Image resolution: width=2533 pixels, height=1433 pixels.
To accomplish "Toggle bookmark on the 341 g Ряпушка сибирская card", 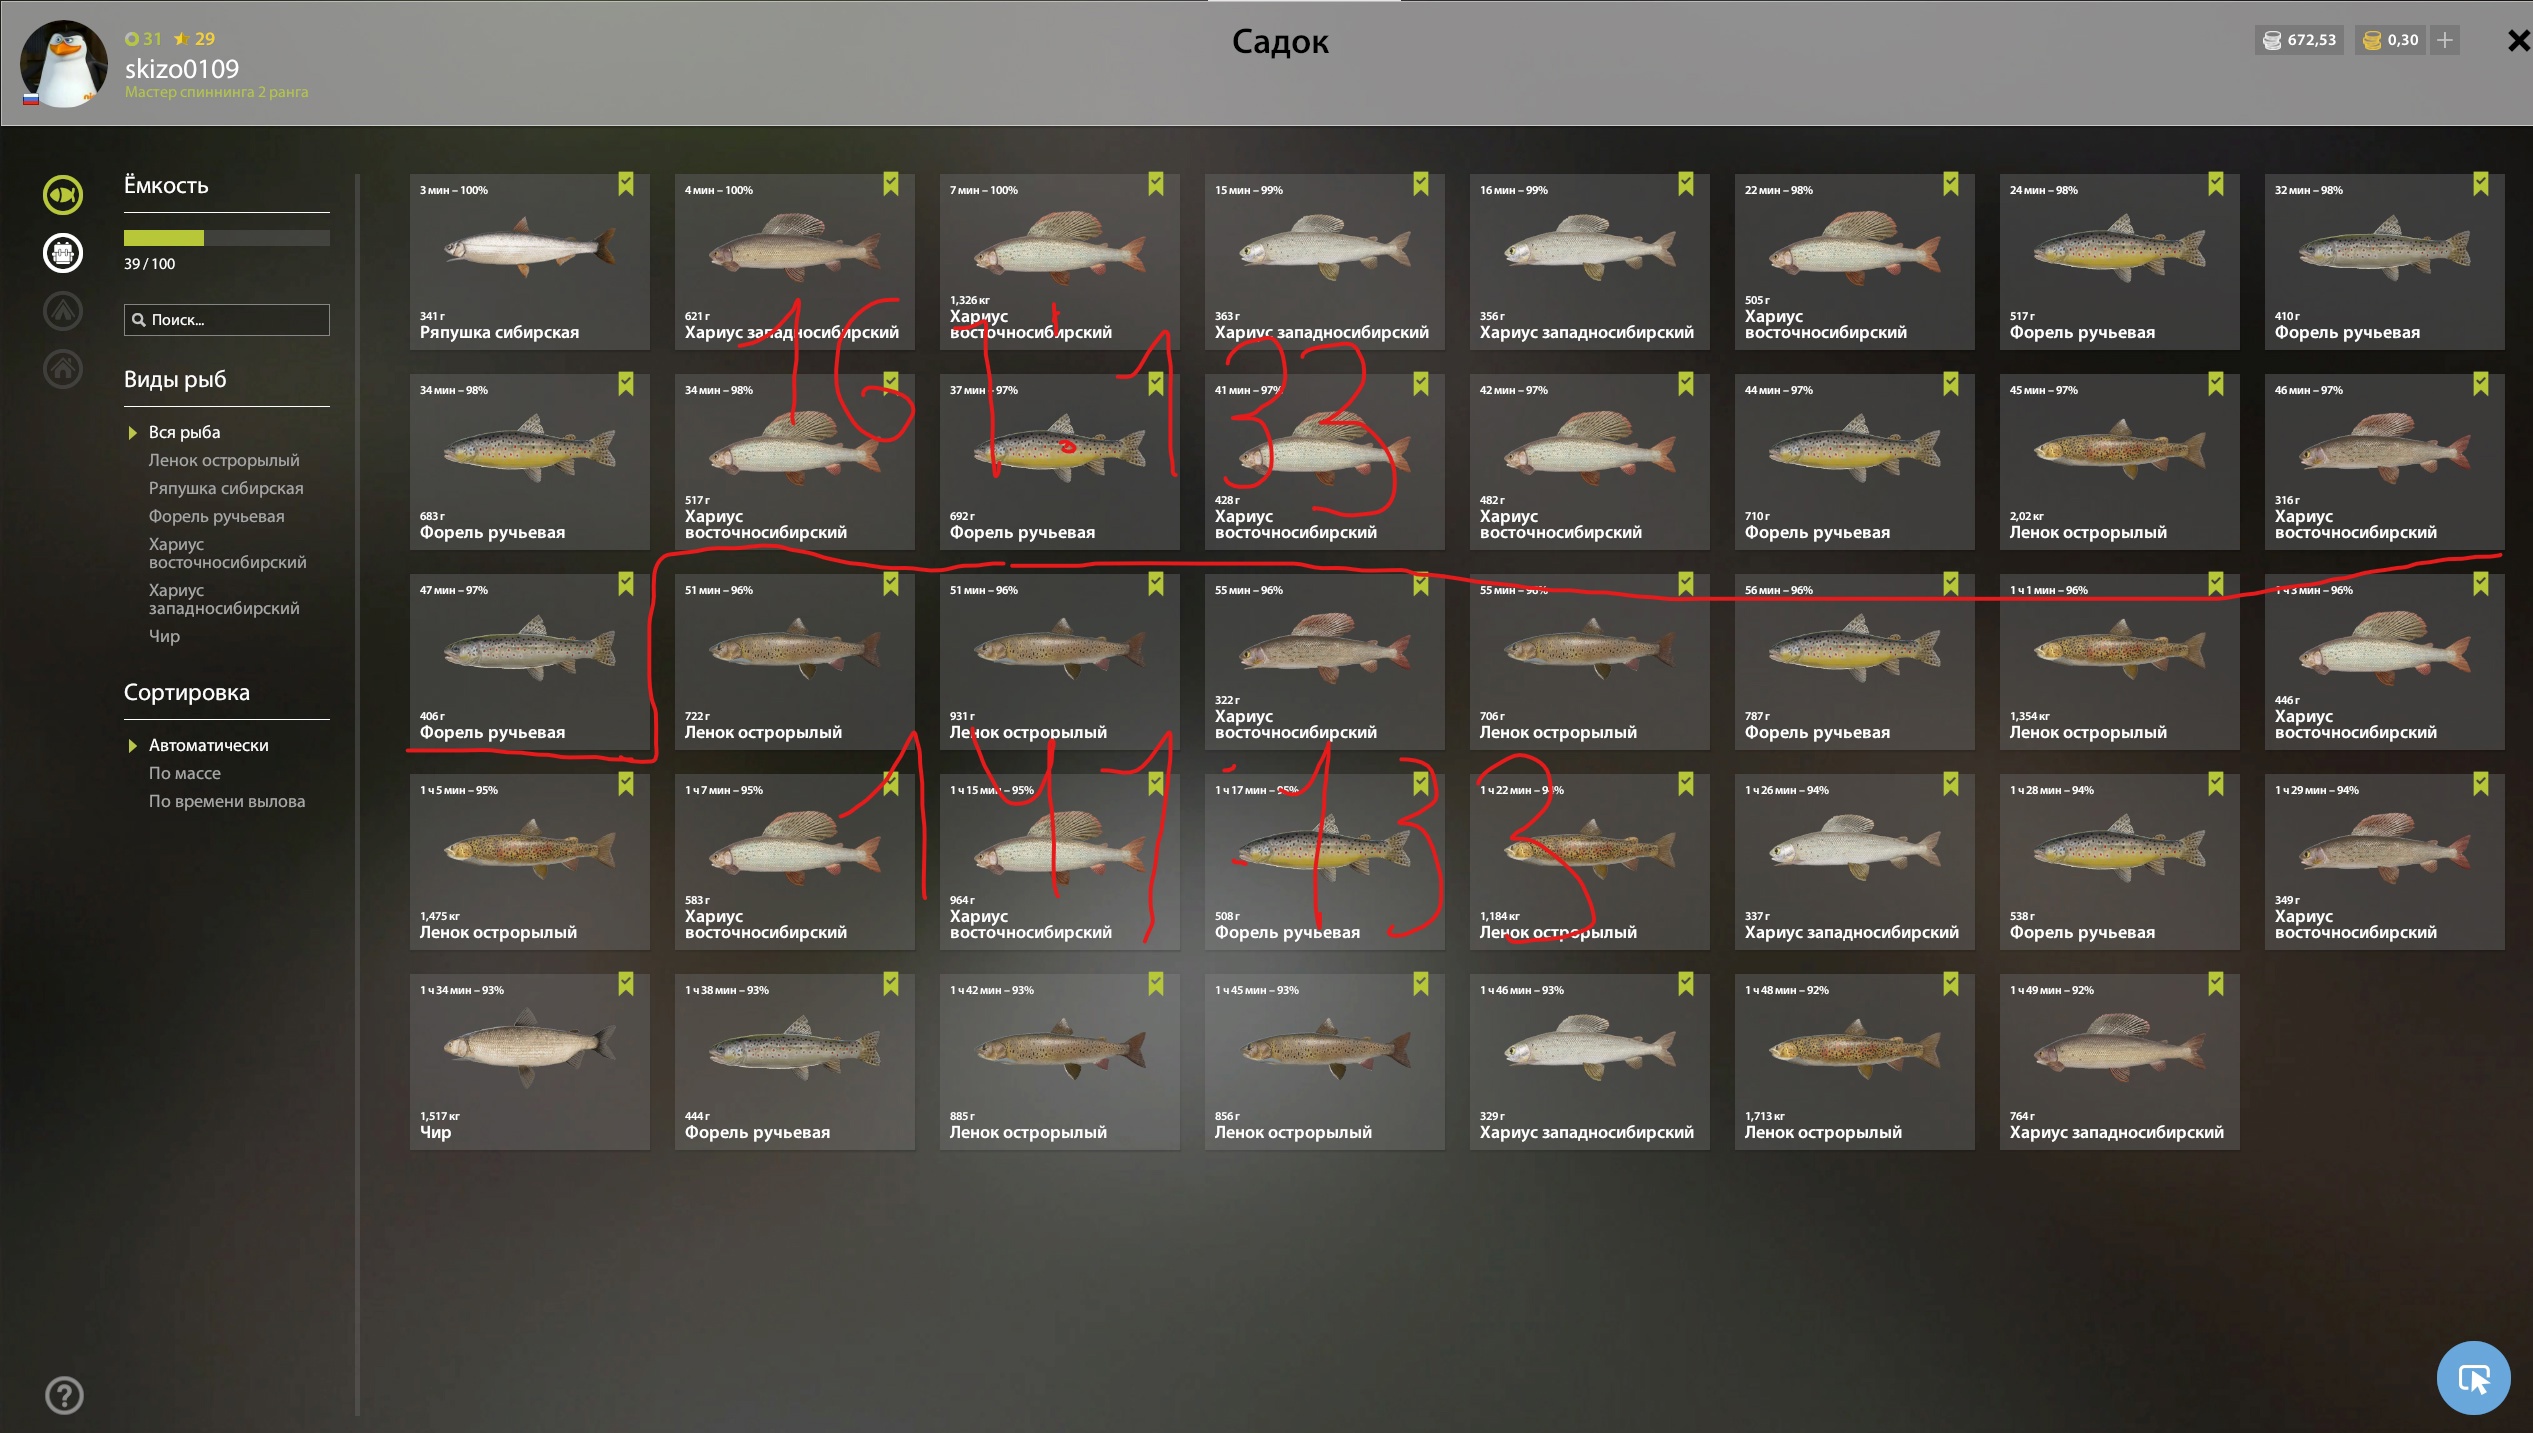I will click(x=626, y=184).
